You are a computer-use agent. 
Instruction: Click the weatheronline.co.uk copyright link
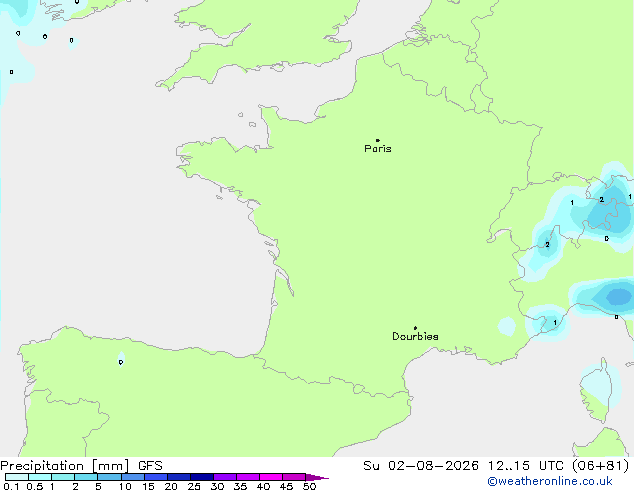550,481
